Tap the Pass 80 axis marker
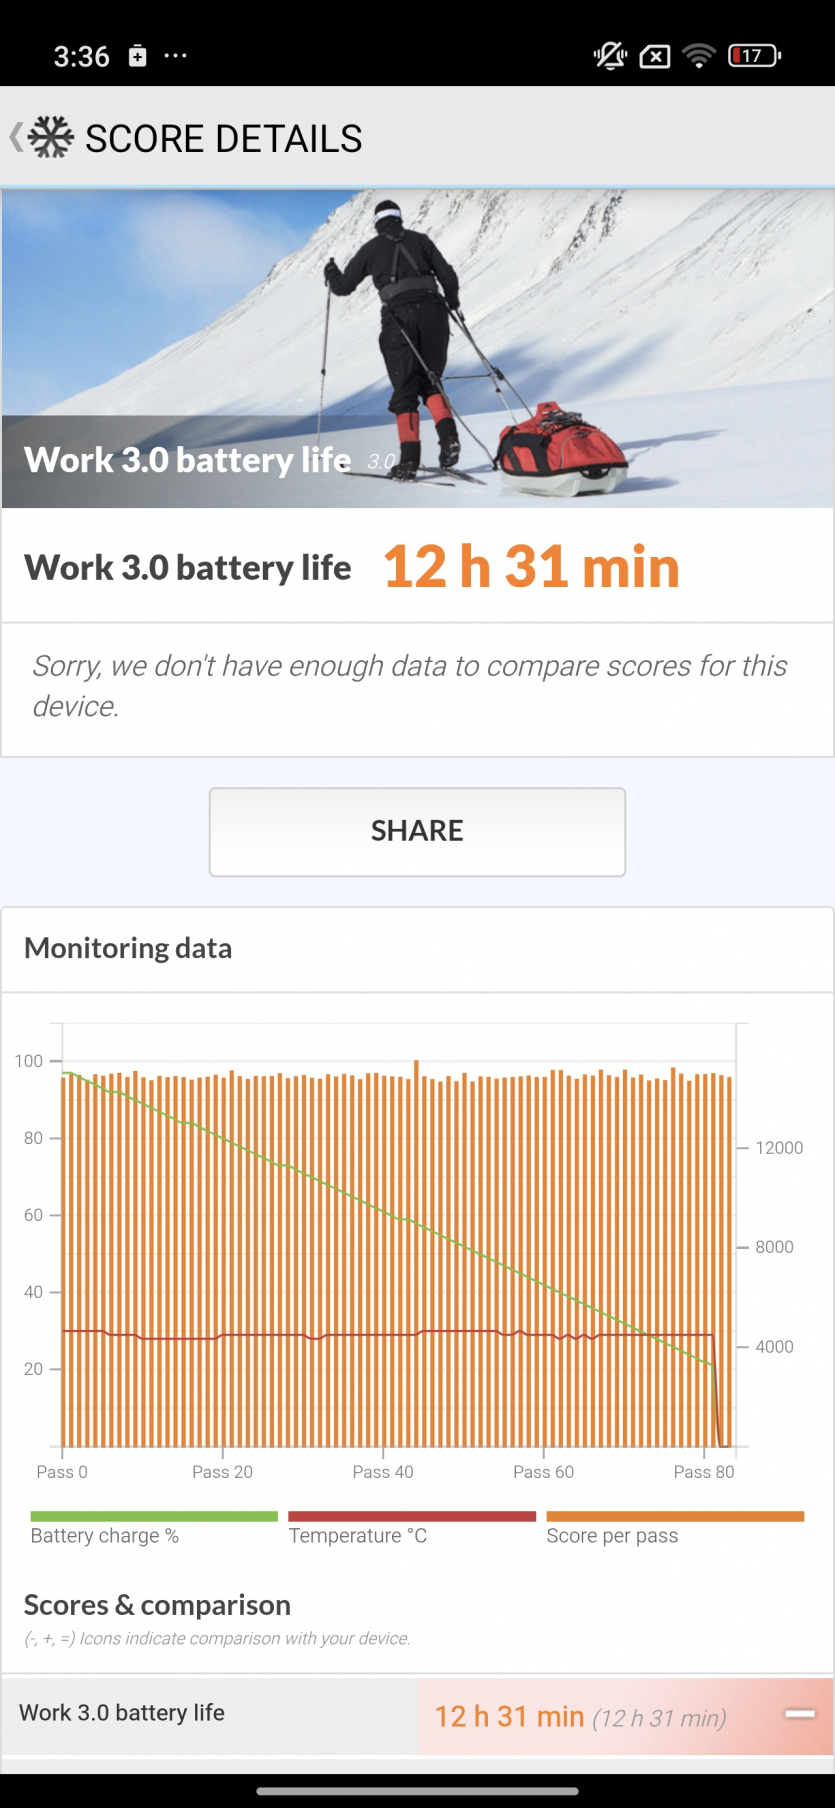 click(x=703, y=1472)
